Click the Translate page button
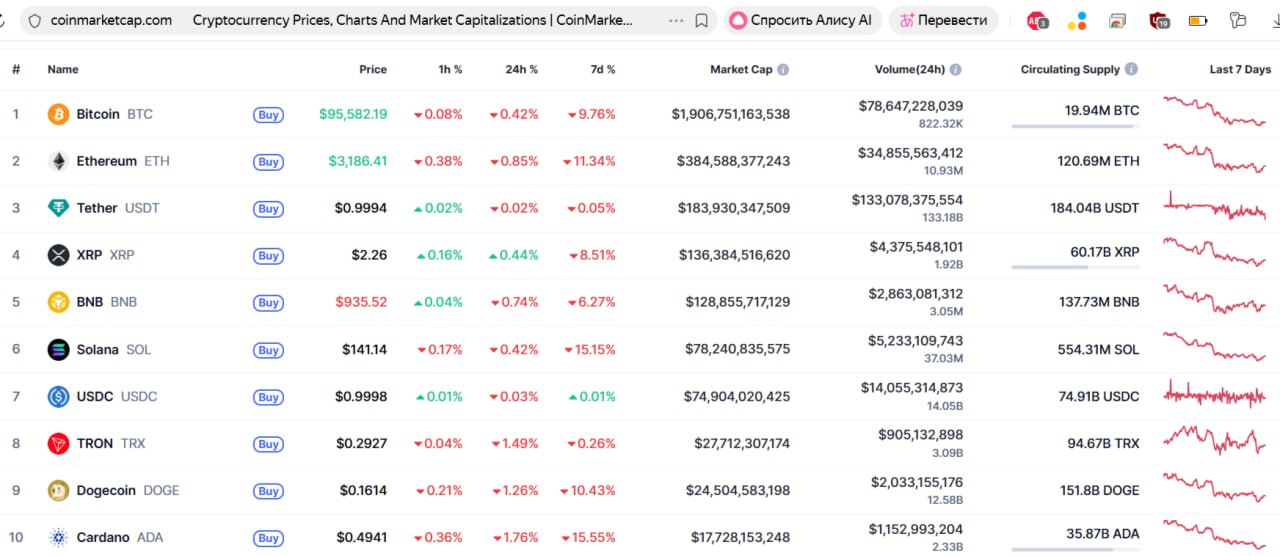The image size is (1280, 556). 942,20
